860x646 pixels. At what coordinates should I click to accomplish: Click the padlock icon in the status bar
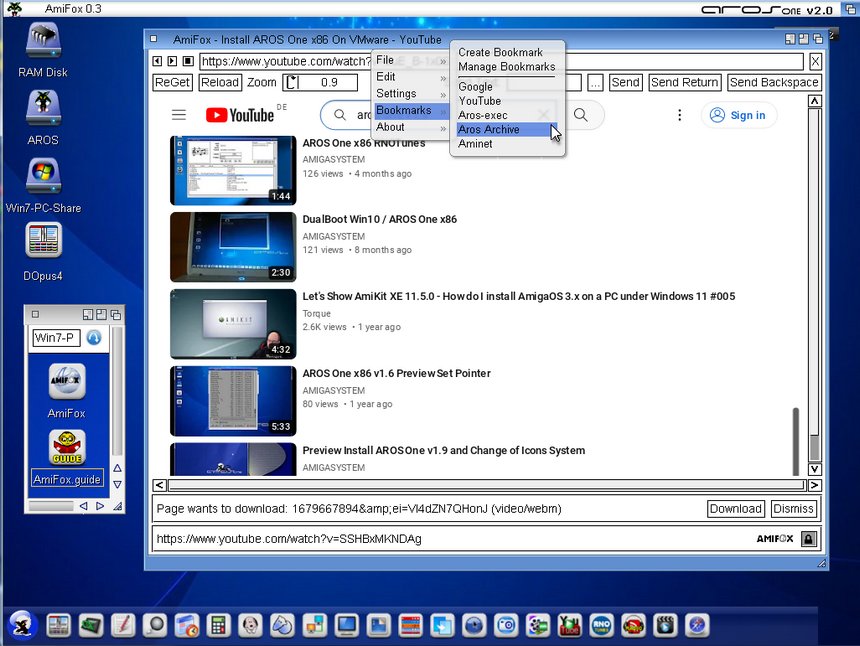click(808, 539)
